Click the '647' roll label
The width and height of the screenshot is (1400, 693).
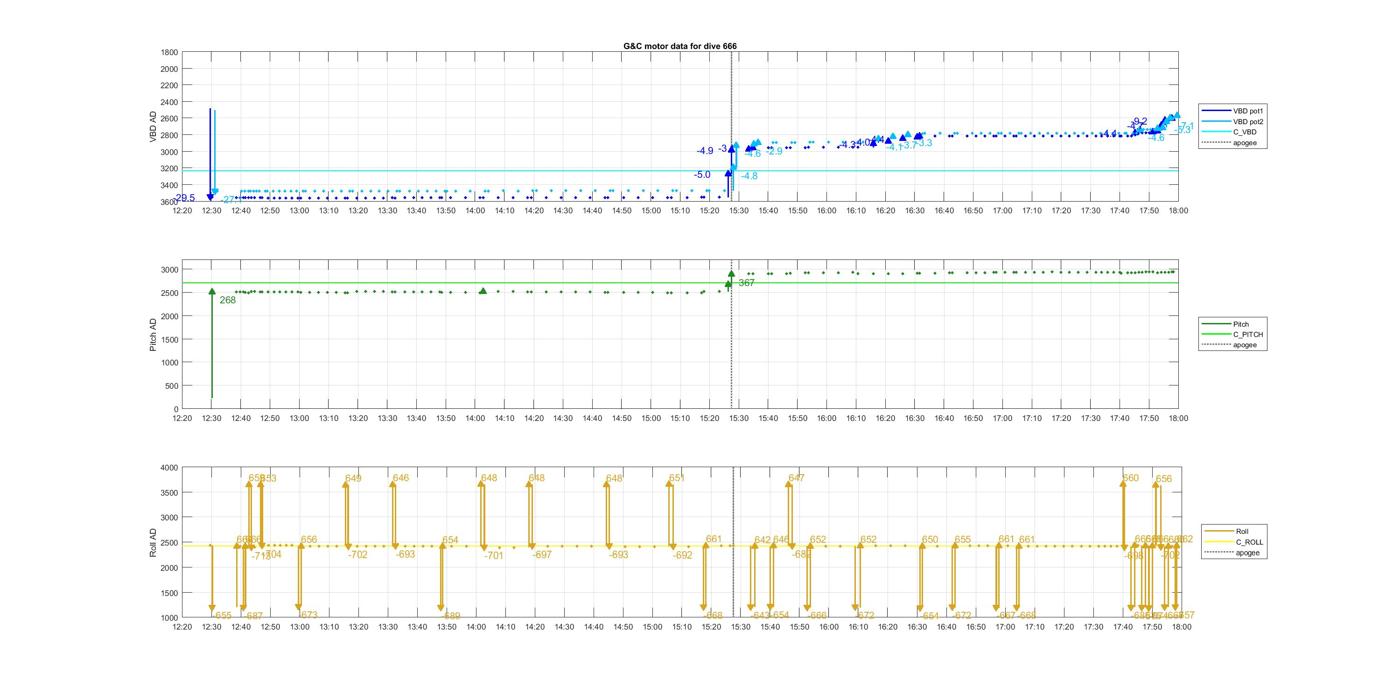[x=796, y=478]
